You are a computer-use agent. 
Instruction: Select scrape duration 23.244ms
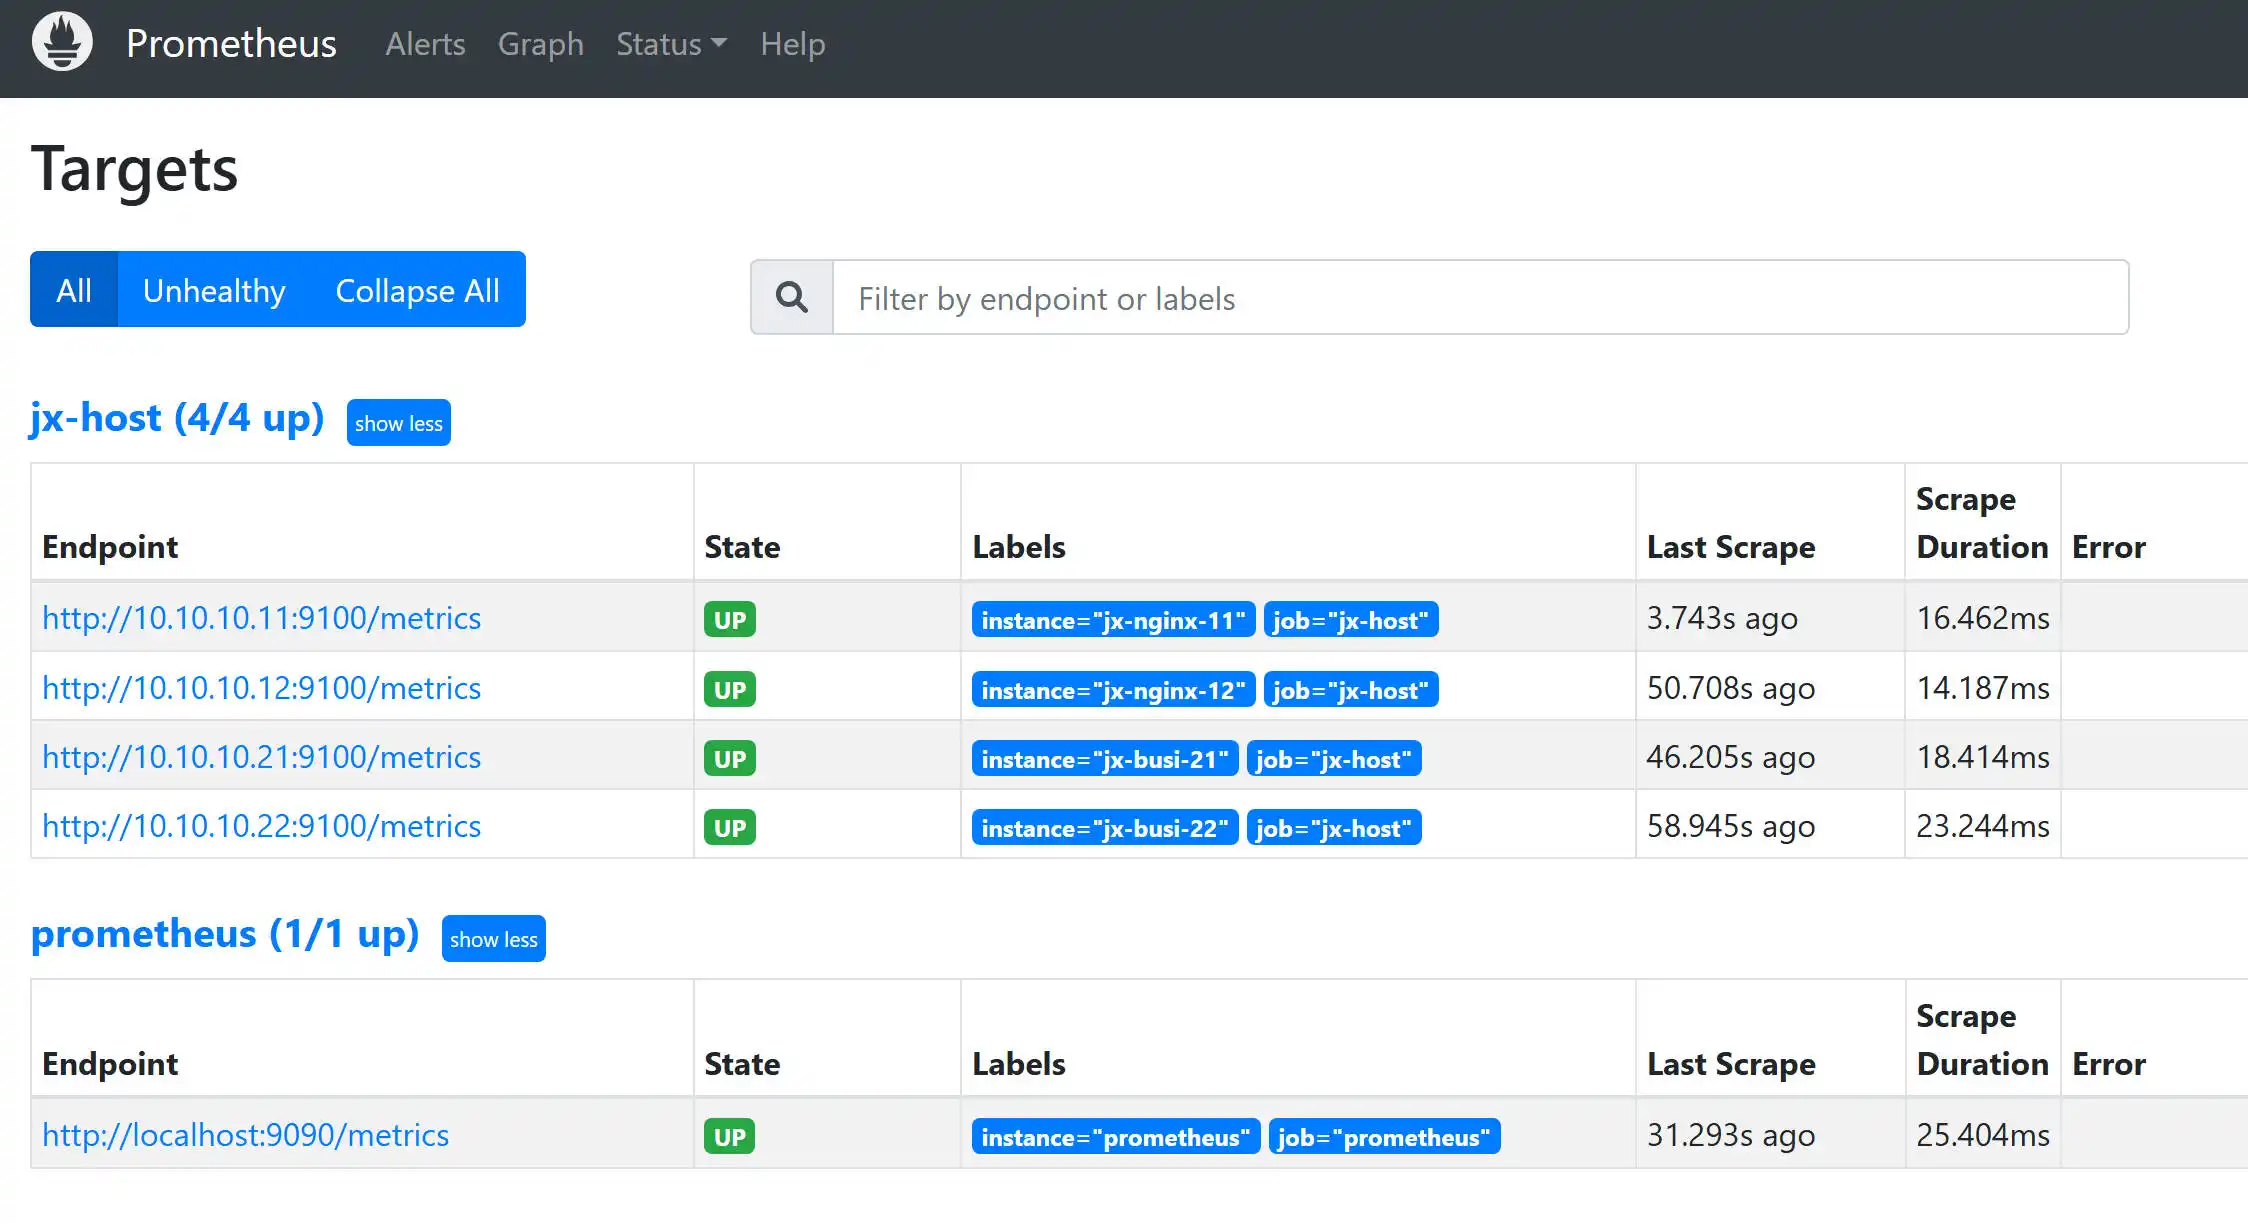[x=1983, y=826]
